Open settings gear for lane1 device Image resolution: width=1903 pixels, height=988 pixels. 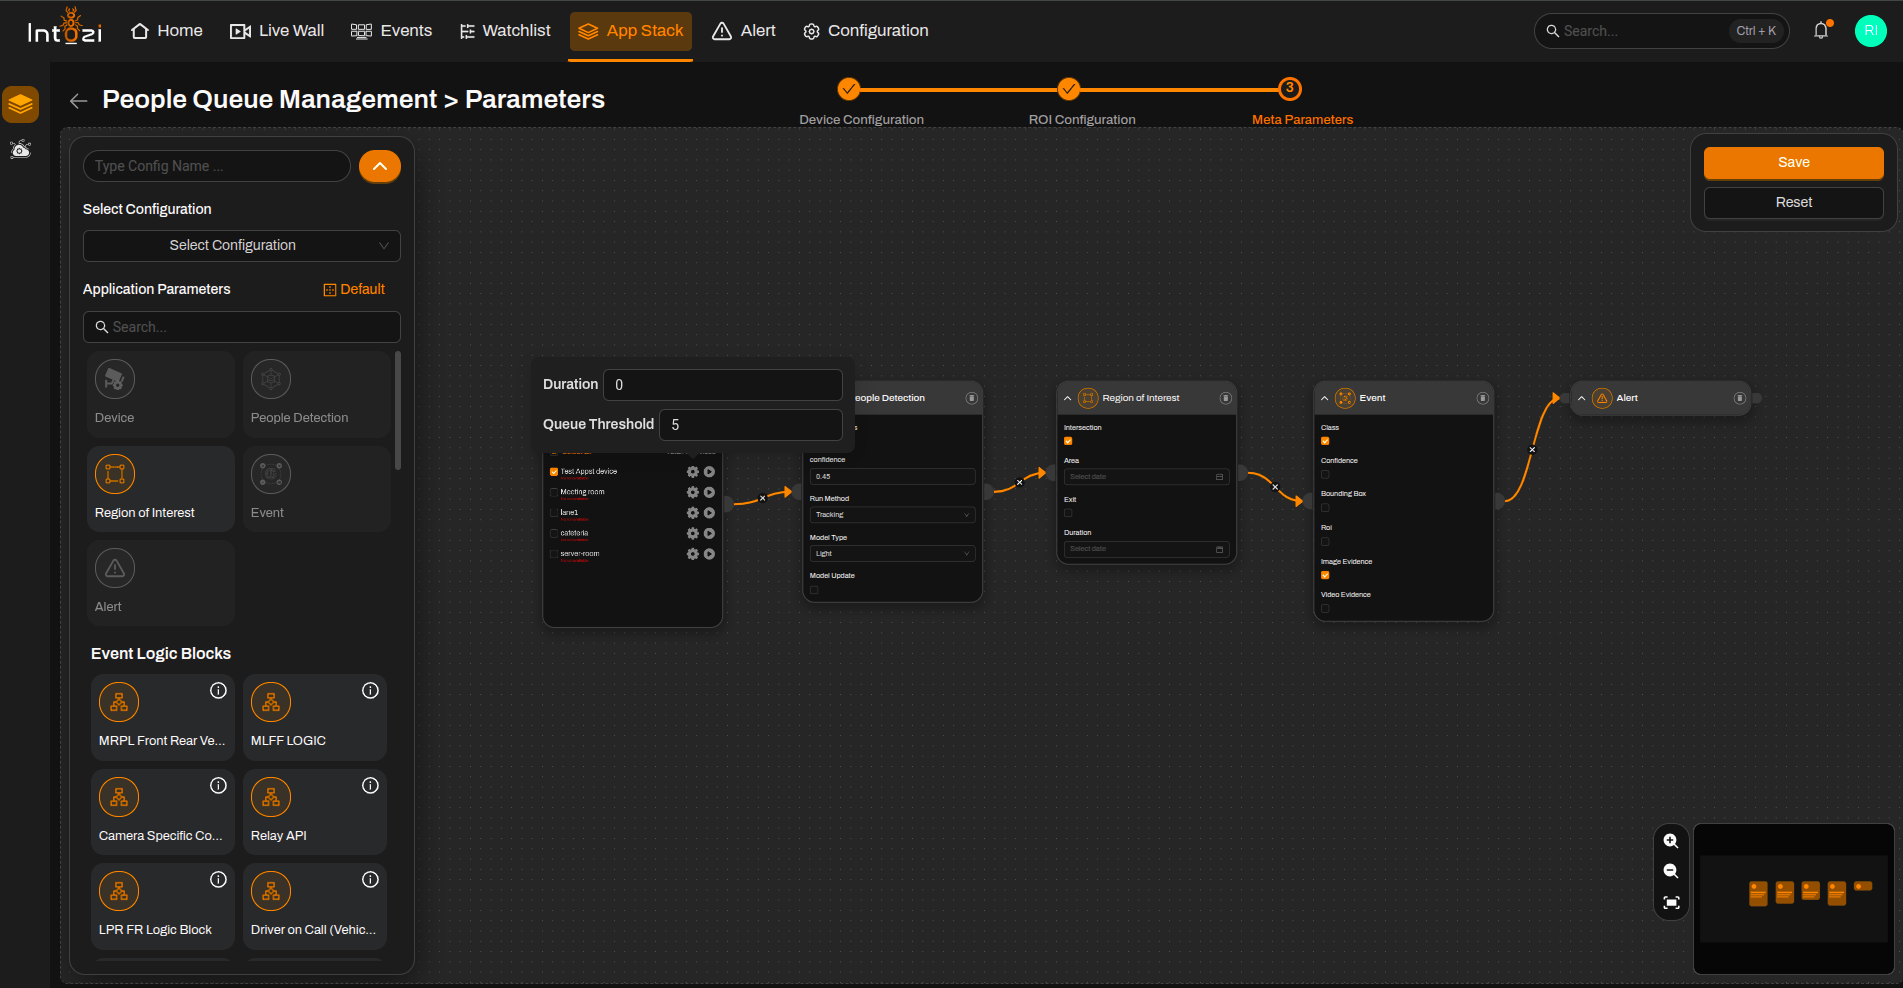point(692,513)
